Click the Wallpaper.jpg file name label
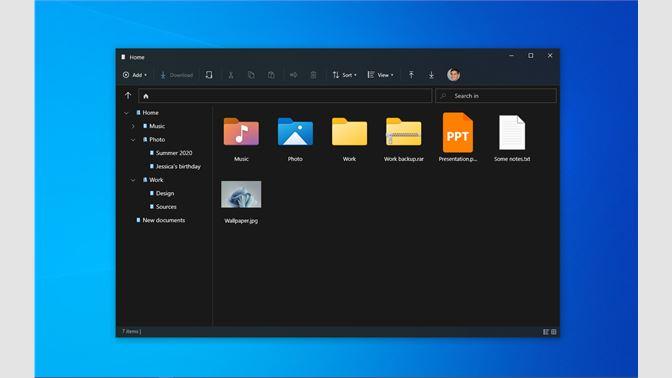 click(x=241, y=221)
